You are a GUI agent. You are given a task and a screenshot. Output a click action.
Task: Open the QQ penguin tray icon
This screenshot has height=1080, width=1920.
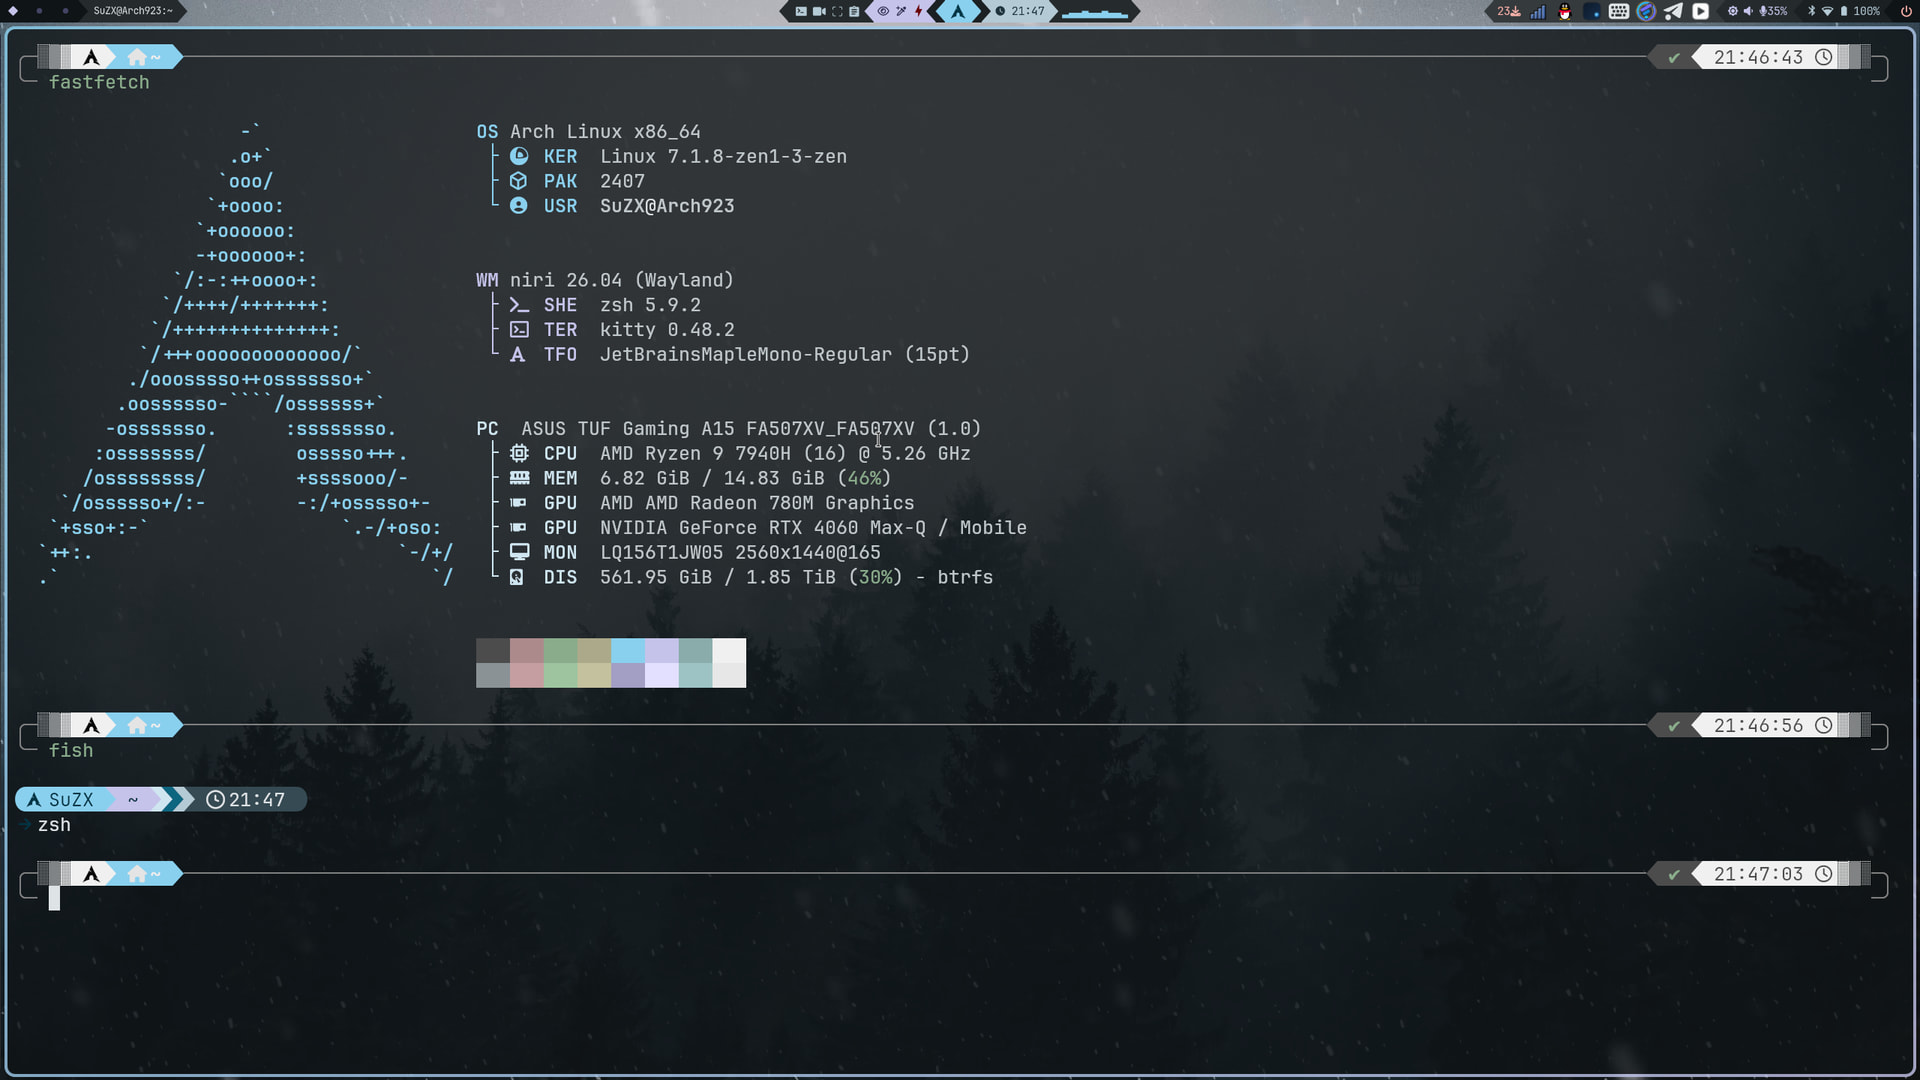coord(1565,11)
